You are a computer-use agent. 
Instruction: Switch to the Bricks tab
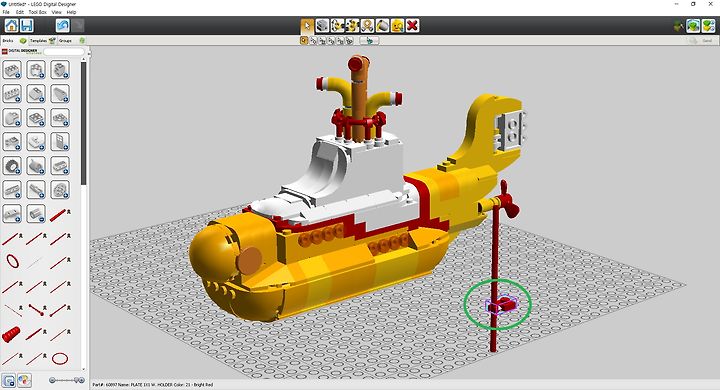14,40
